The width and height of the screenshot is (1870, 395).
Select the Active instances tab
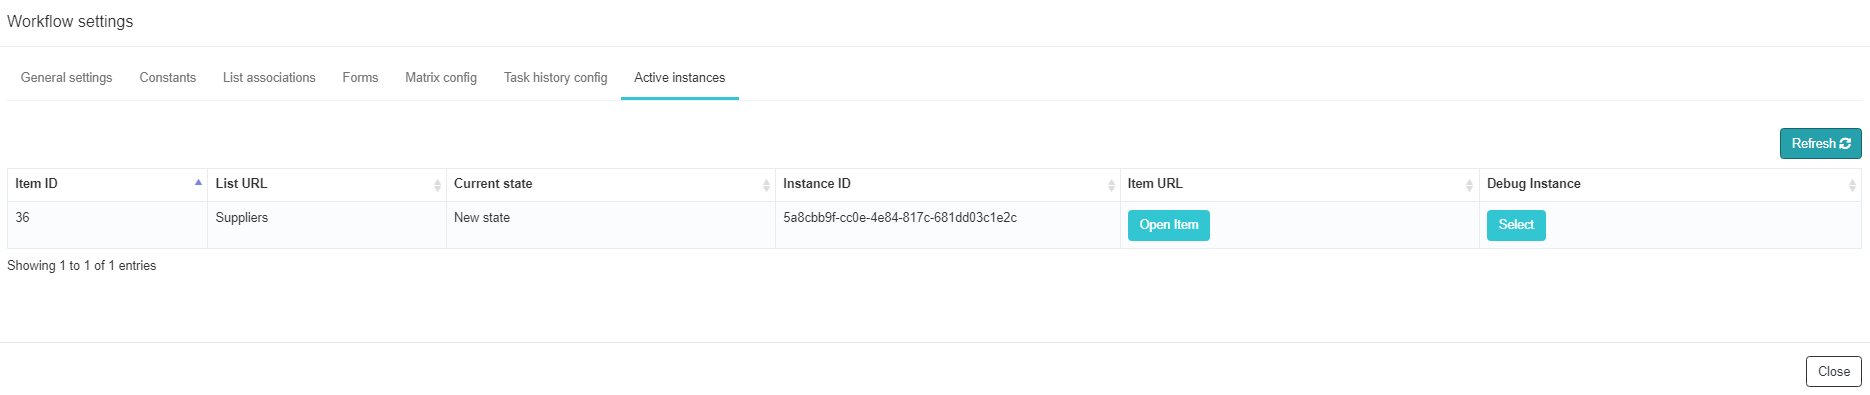(x=680, y=78)
